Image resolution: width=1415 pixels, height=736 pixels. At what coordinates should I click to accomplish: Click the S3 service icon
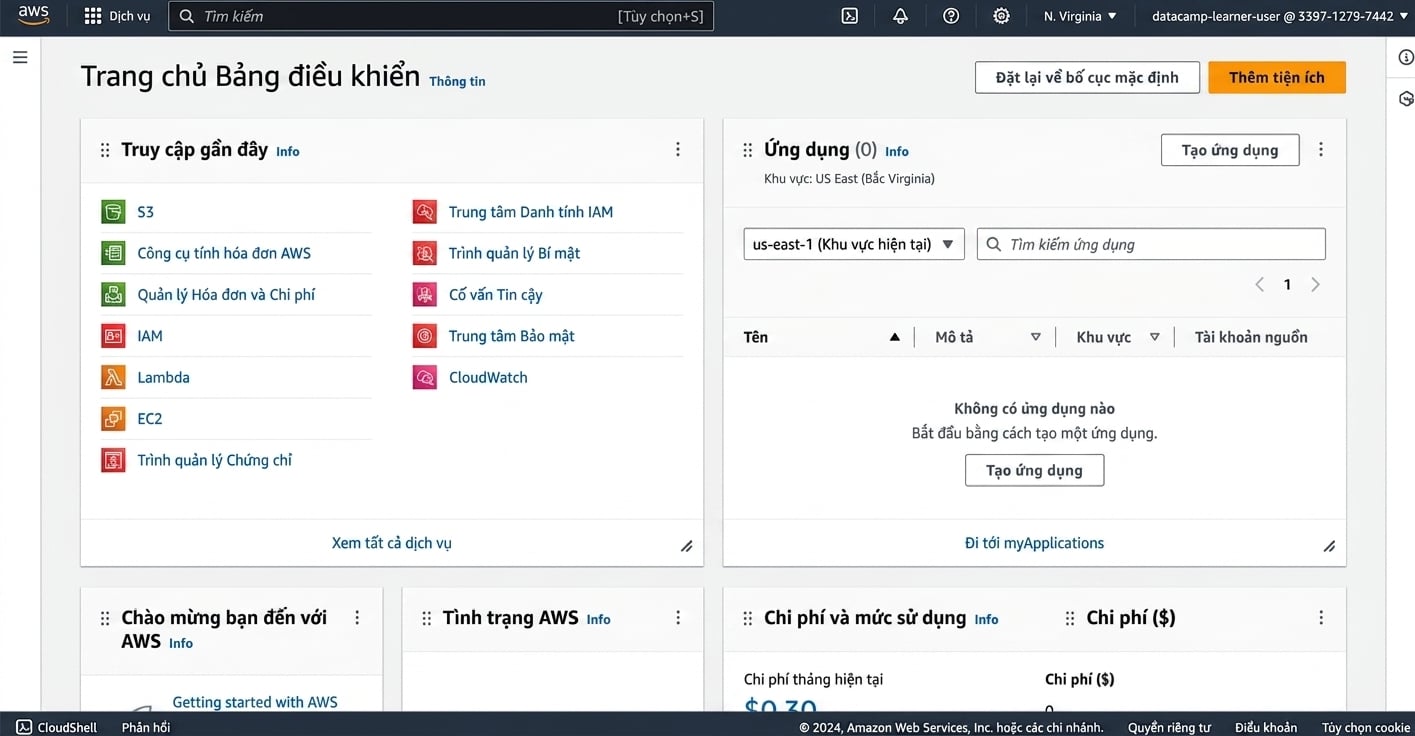coord(113,212)
